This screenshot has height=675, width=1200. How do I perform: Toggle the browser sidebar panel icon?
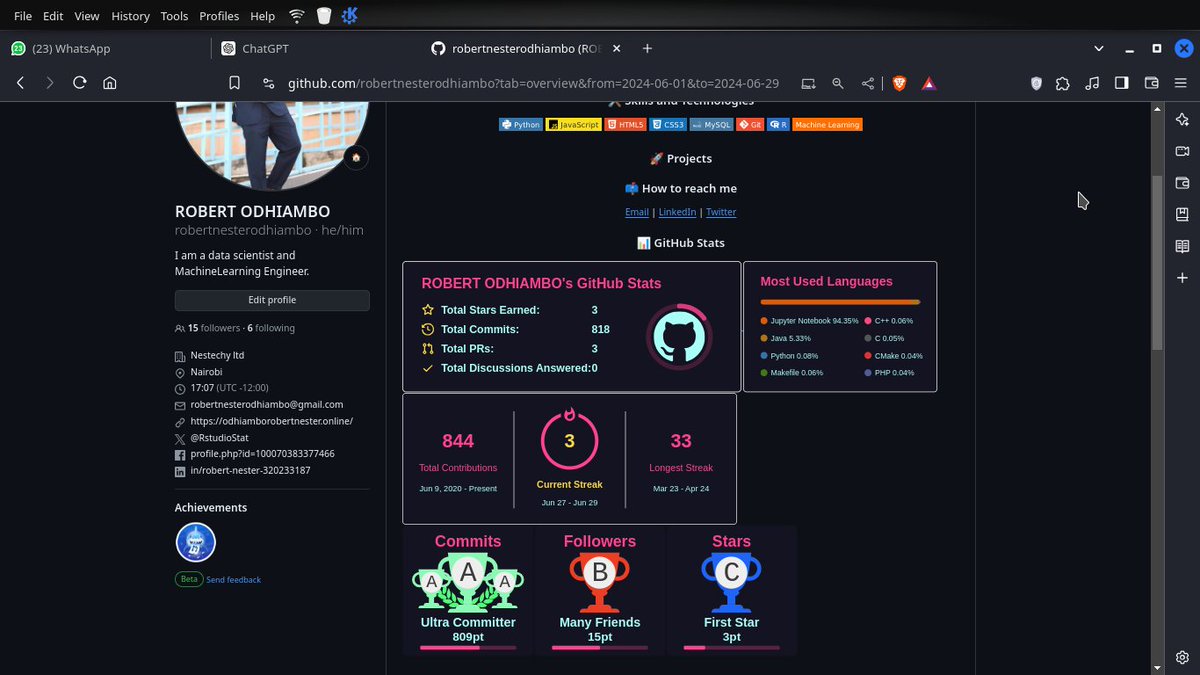click(1122, 84)
